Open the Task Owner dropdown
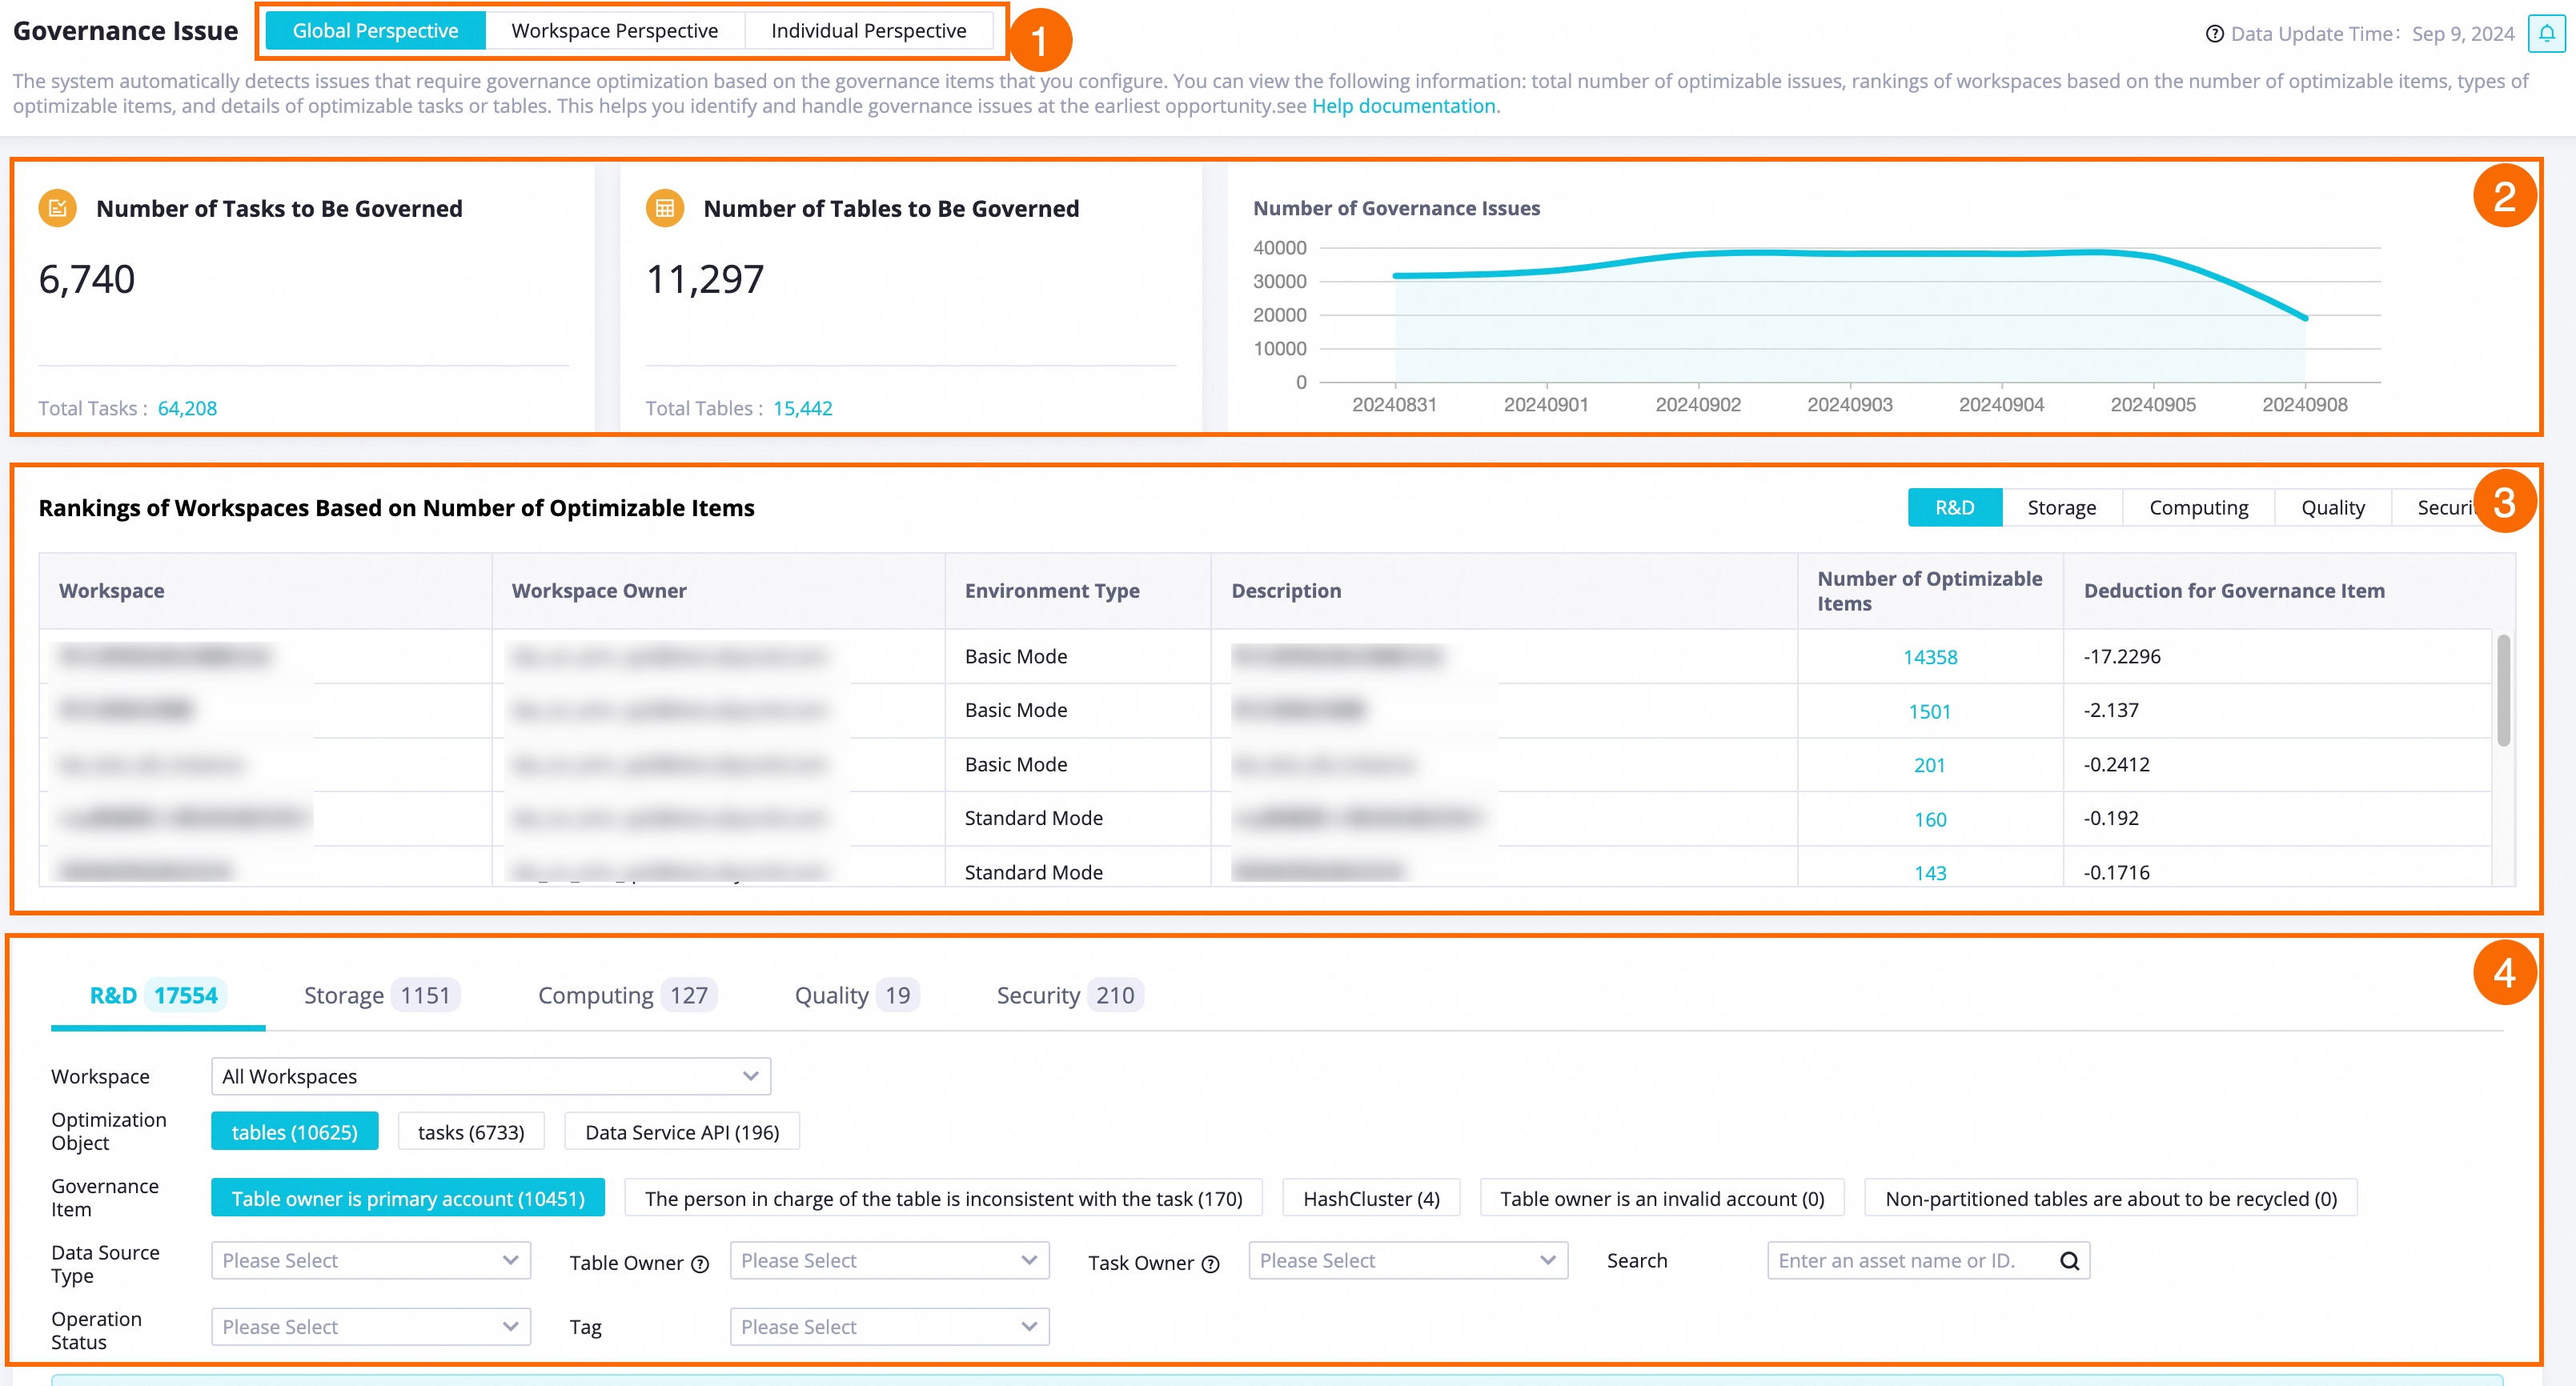2576x1386 pixels. (1408, 1261)
